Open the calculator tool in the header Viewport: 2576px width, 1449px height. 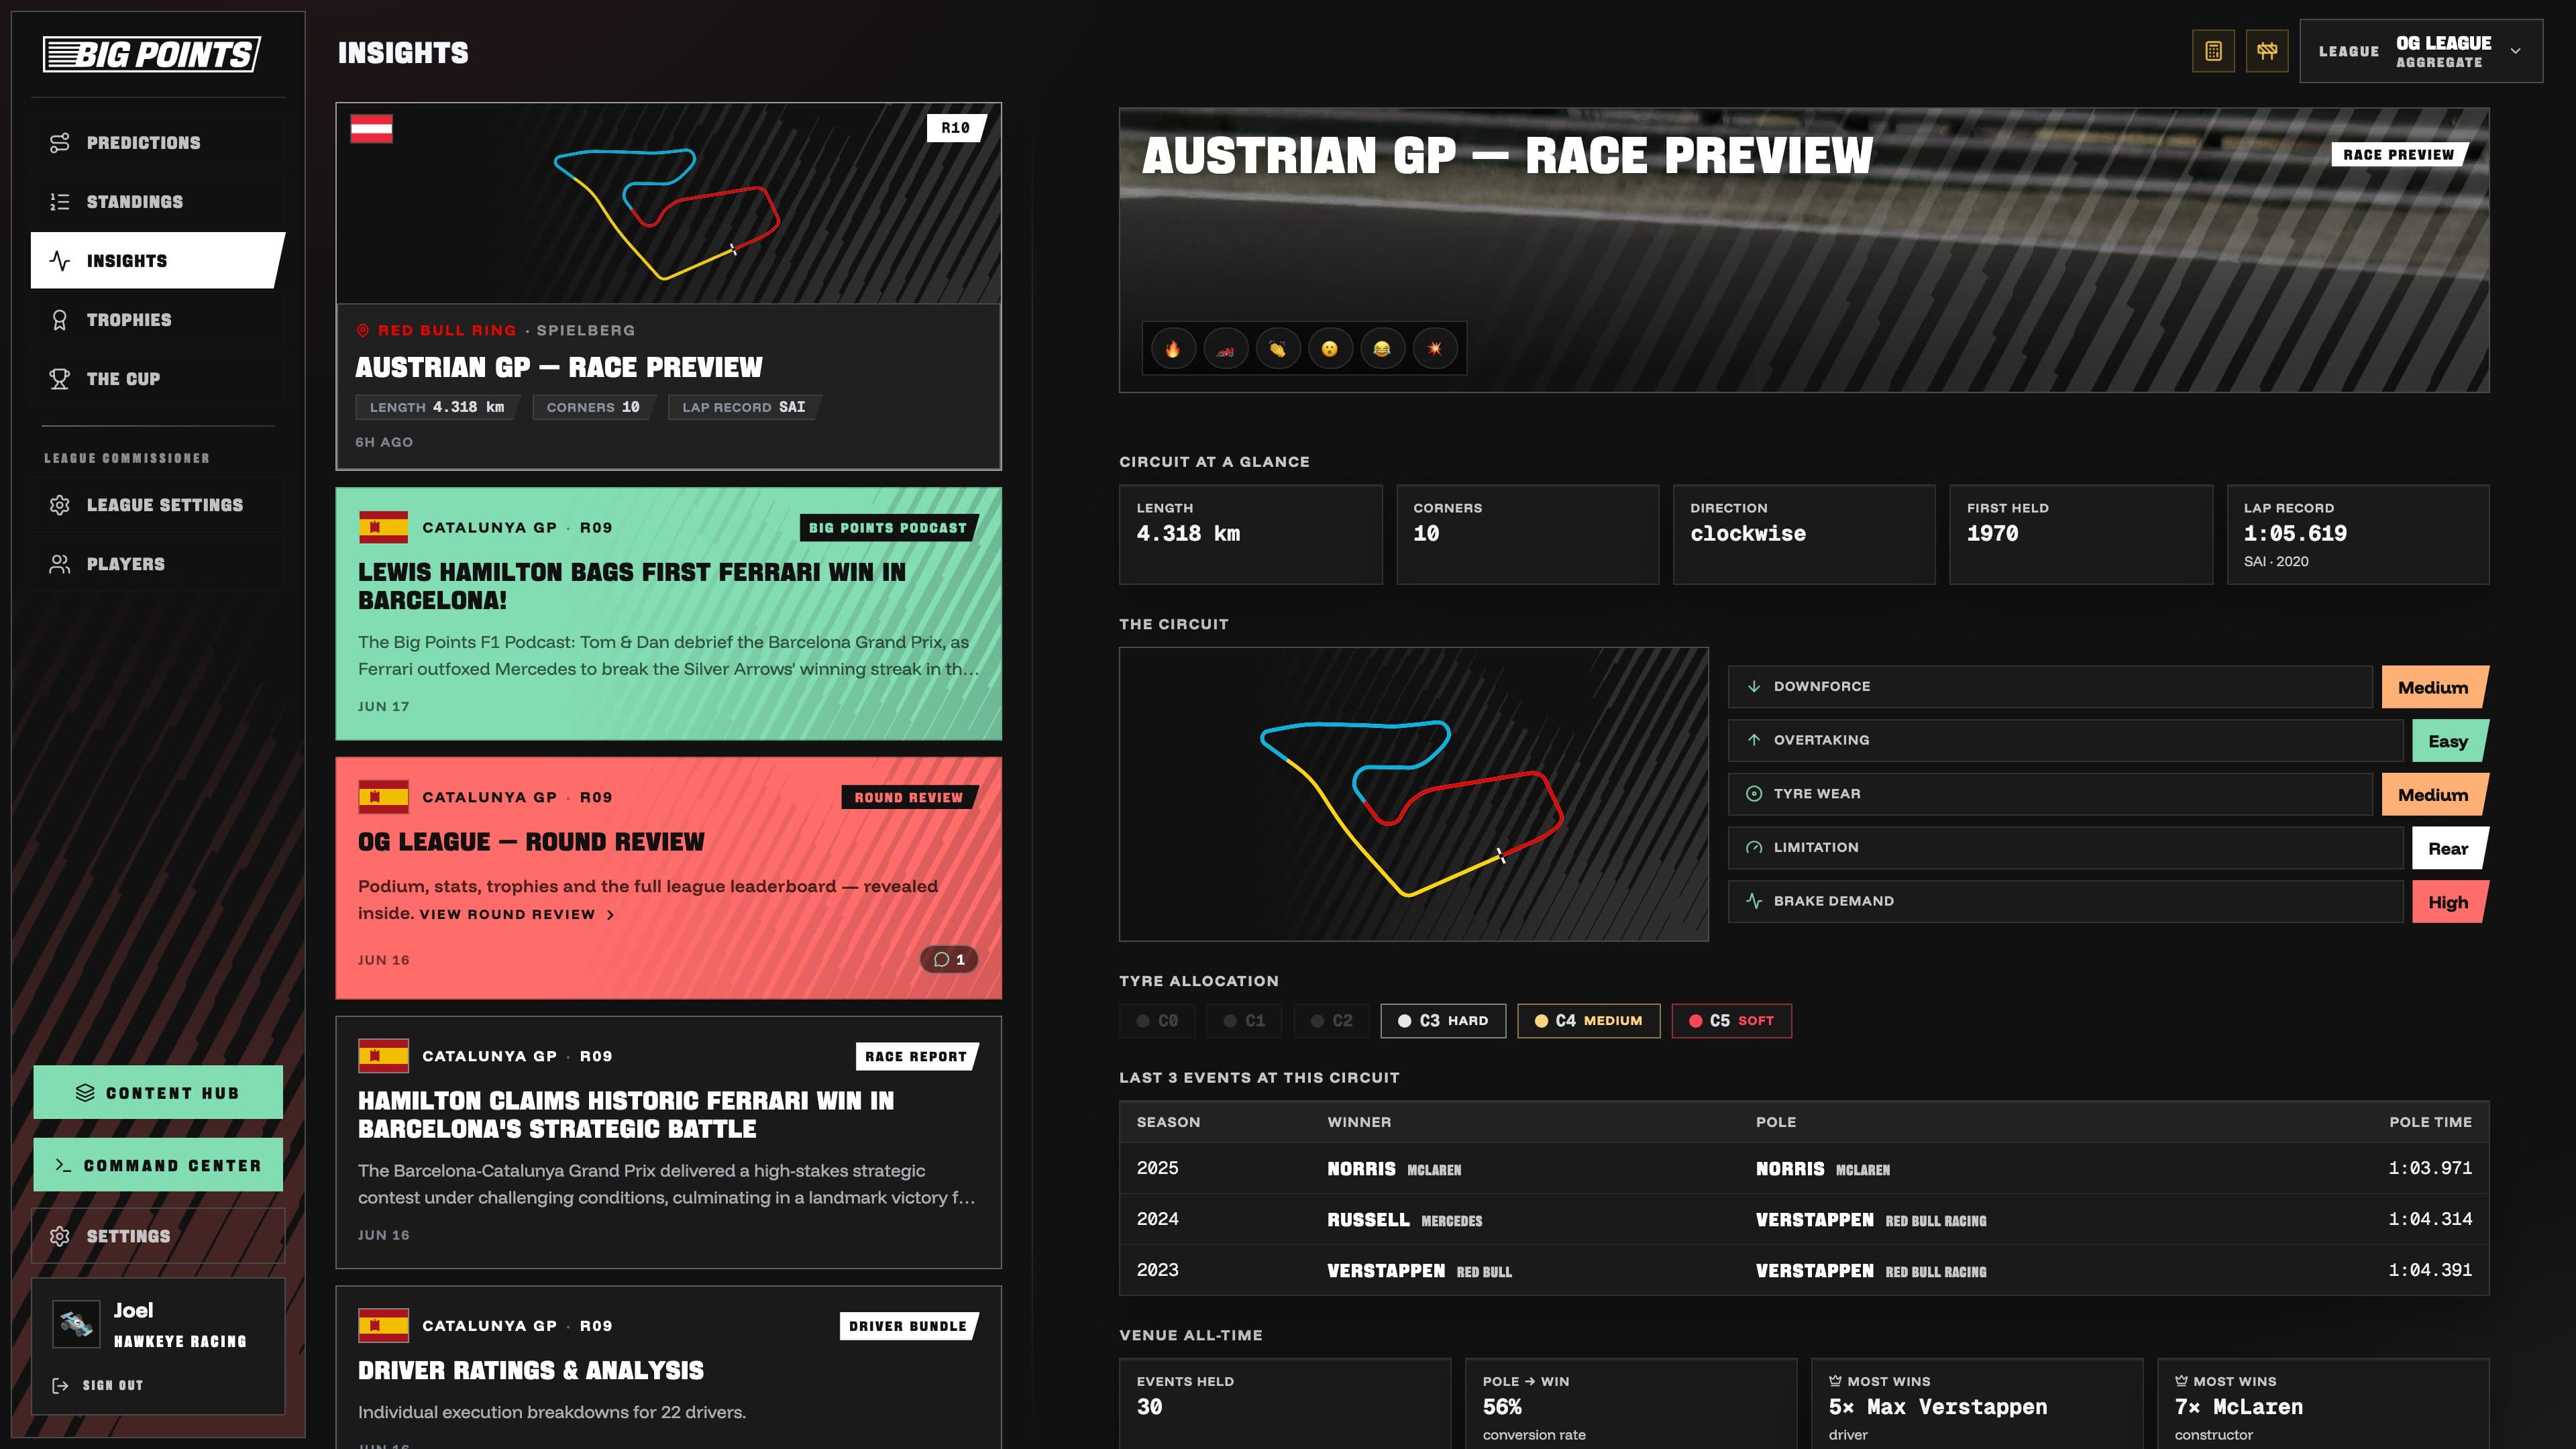2213,51
